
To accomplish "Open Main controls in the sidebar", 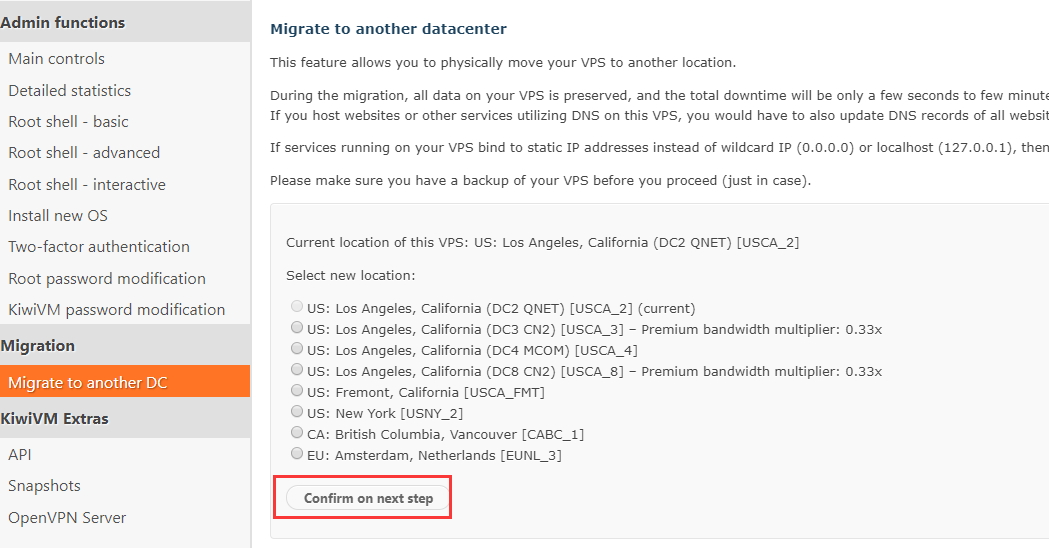I will pyautogui.click(x=56, y=59).
